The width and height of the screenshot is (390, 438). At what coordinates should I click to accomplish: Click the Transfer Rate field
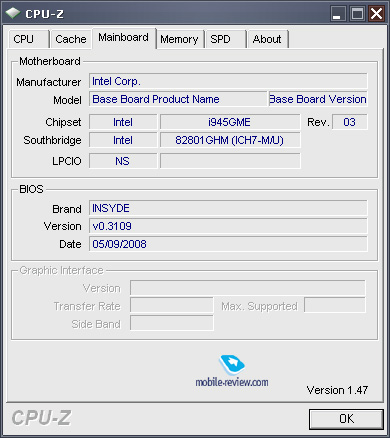[172, 306]
